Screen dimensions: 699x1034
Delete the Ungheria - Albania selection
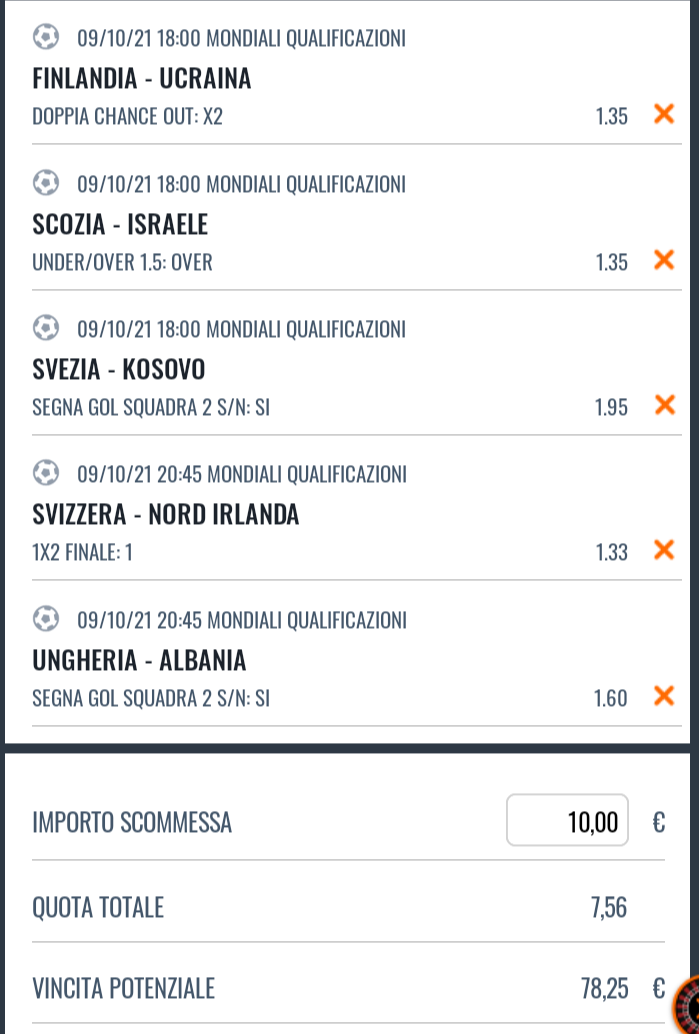pyautogui.click(x=664, y=696)
